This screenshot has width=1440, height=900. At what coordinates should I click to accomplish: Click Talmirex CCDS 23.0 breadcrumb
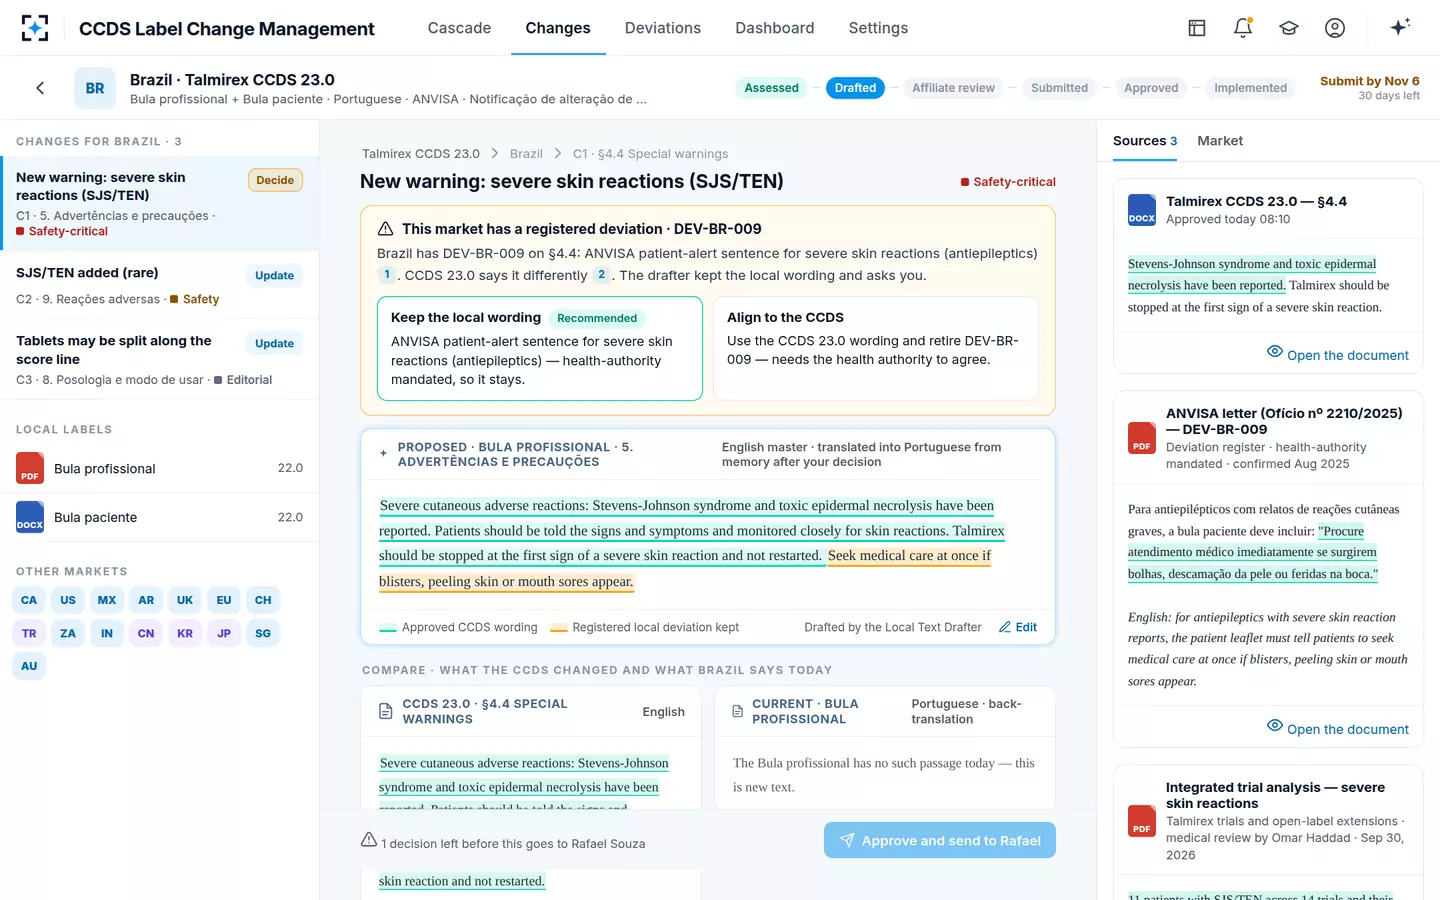tap(421, 154)
